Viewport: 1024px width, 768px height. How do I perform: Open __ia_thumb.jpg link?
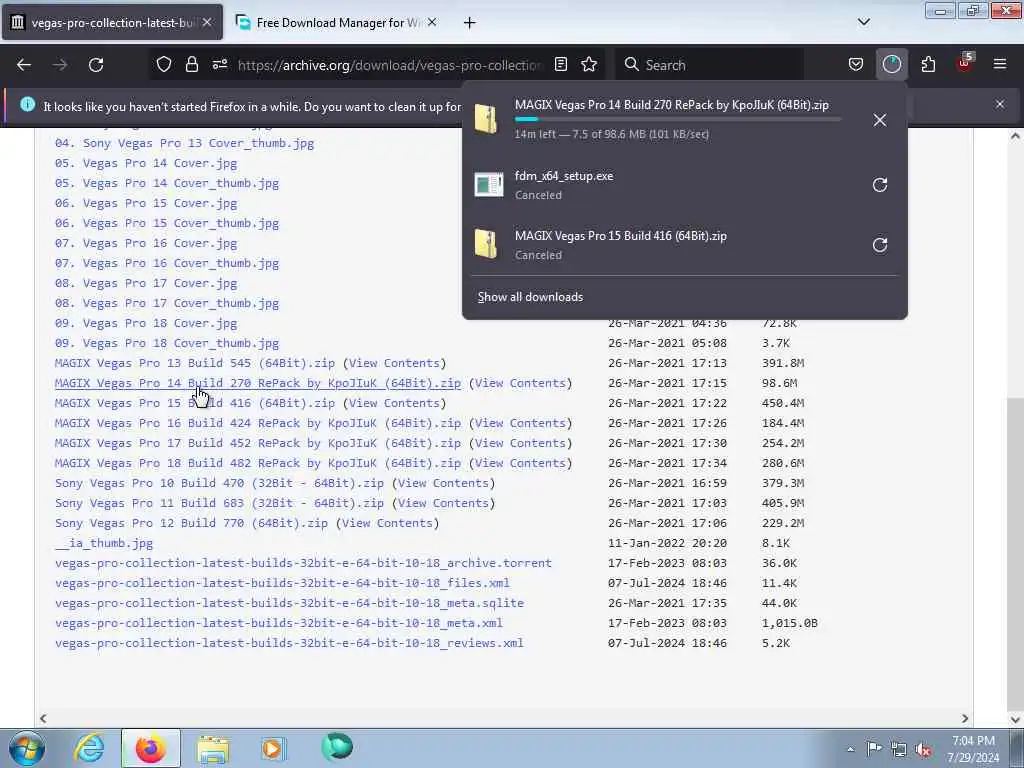pos(104,543)
